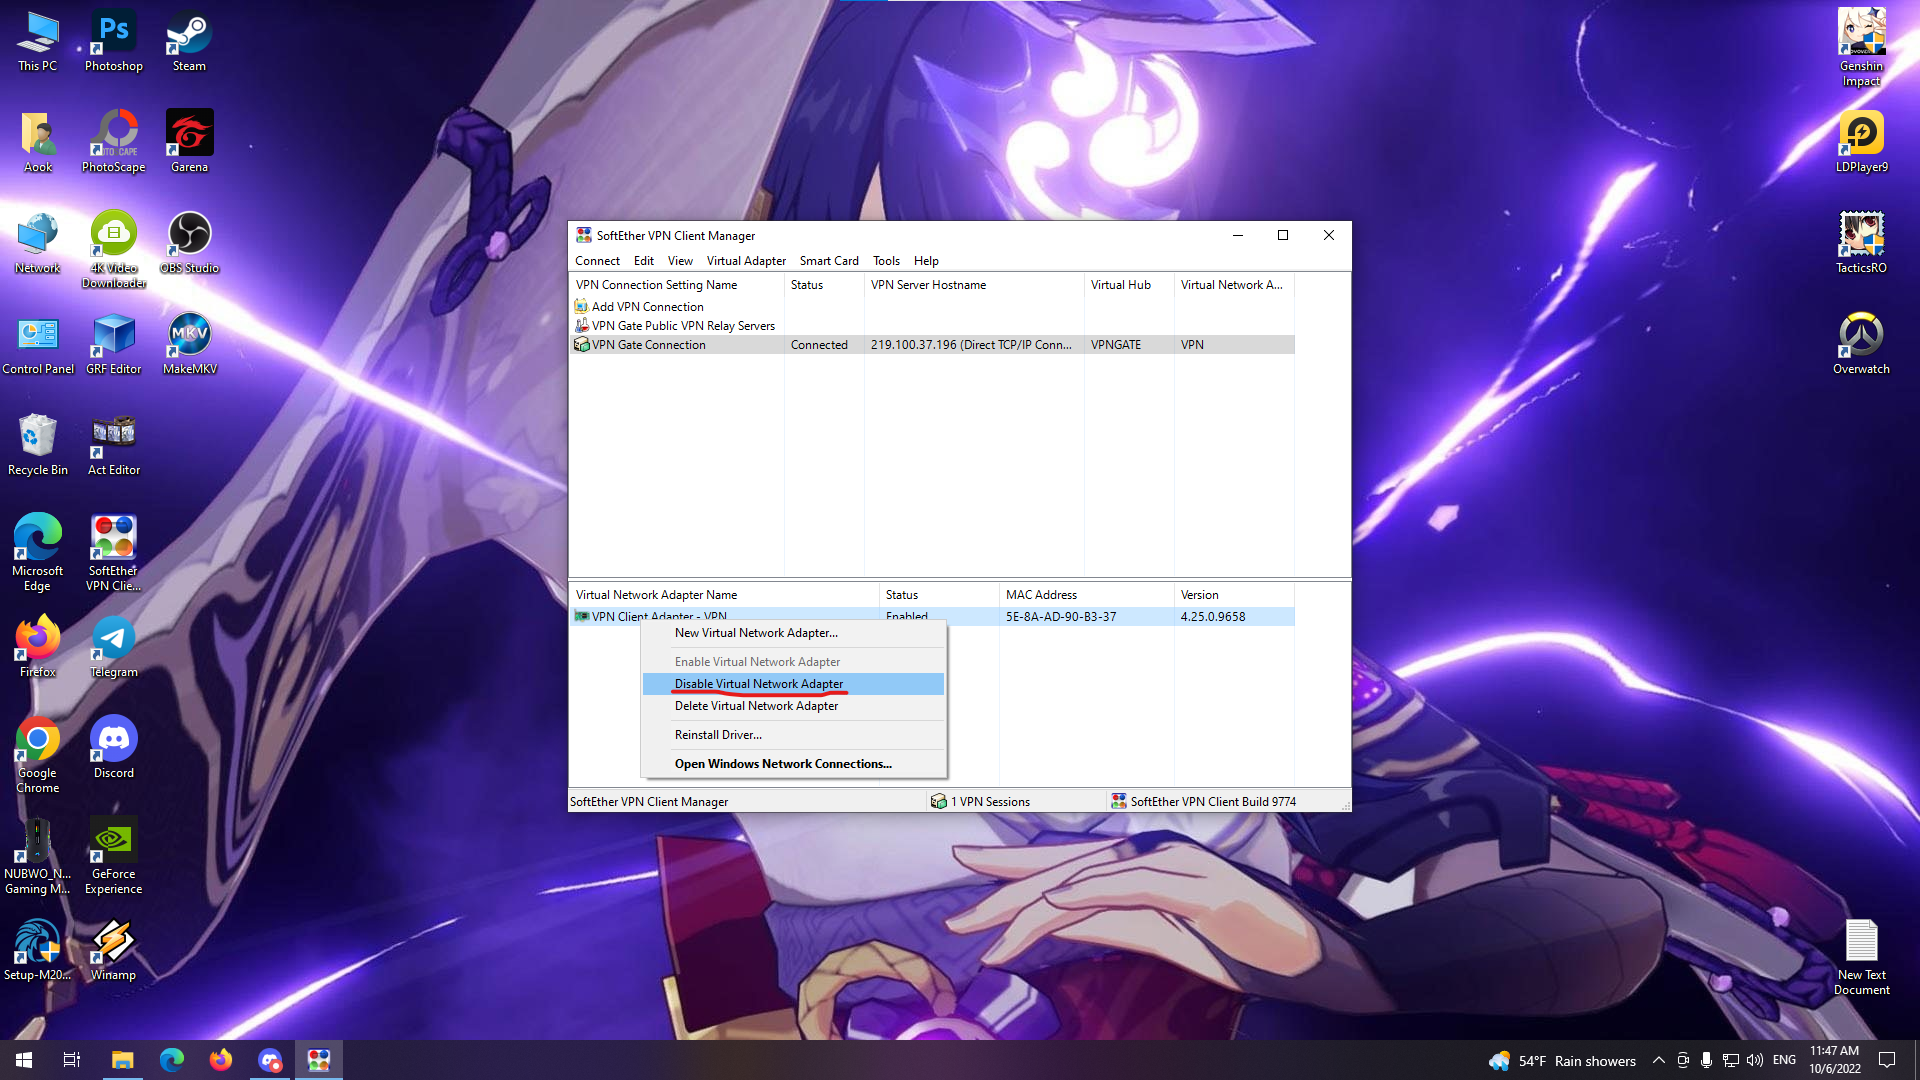Open the Connect menu
Image resolution: width=1920 pixels, height=1080 pixels.
tap(597, 261)
